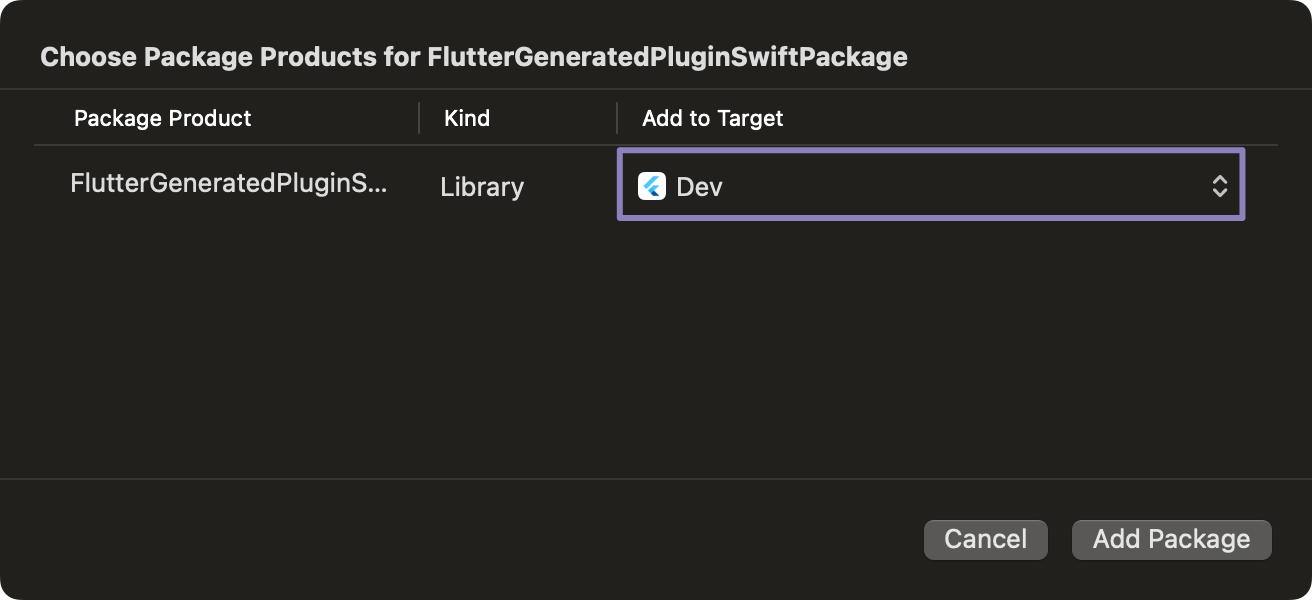Click the Library kind cell

click(x=482, y=186)
